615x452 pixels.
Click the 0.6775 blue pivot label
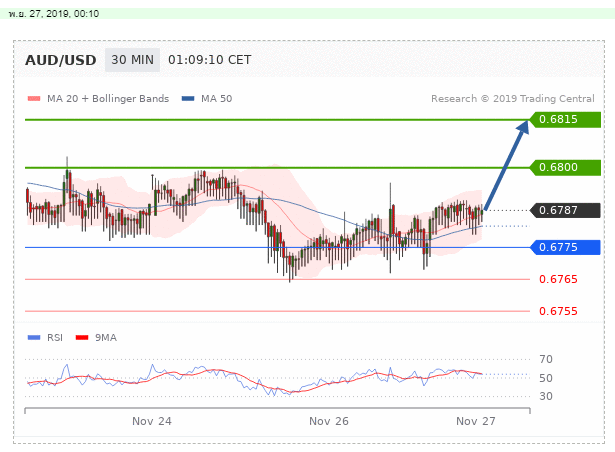[x=565, y=247]
